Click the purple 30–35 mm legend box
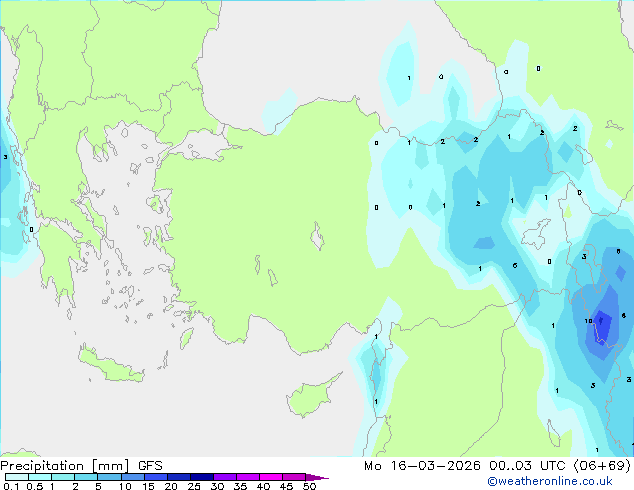Screen dimensions: 634x490 (225, 477)
